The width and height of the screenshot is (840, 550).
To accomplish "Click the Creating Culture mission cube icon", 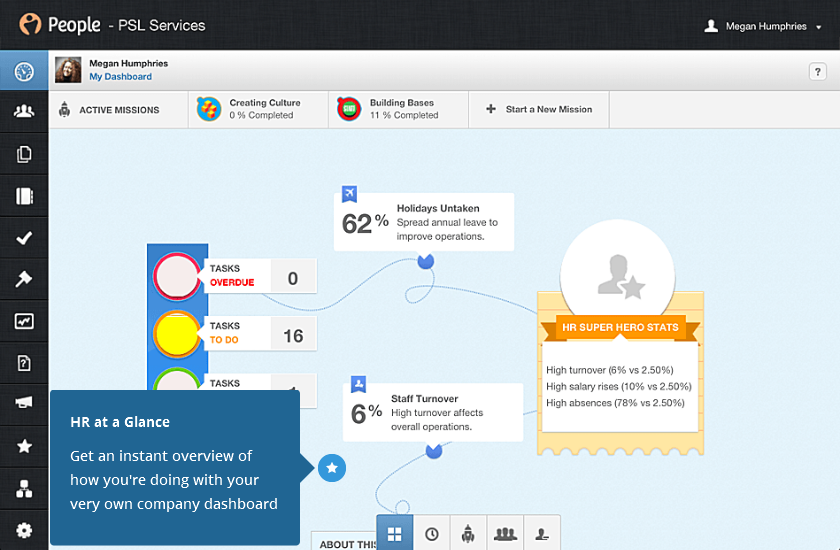I will tap(208, 109).
